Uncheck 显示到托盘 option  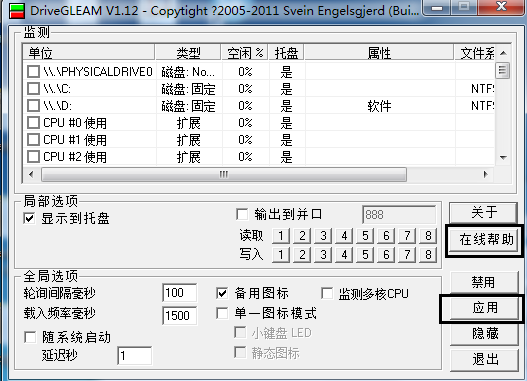(30, 218)
